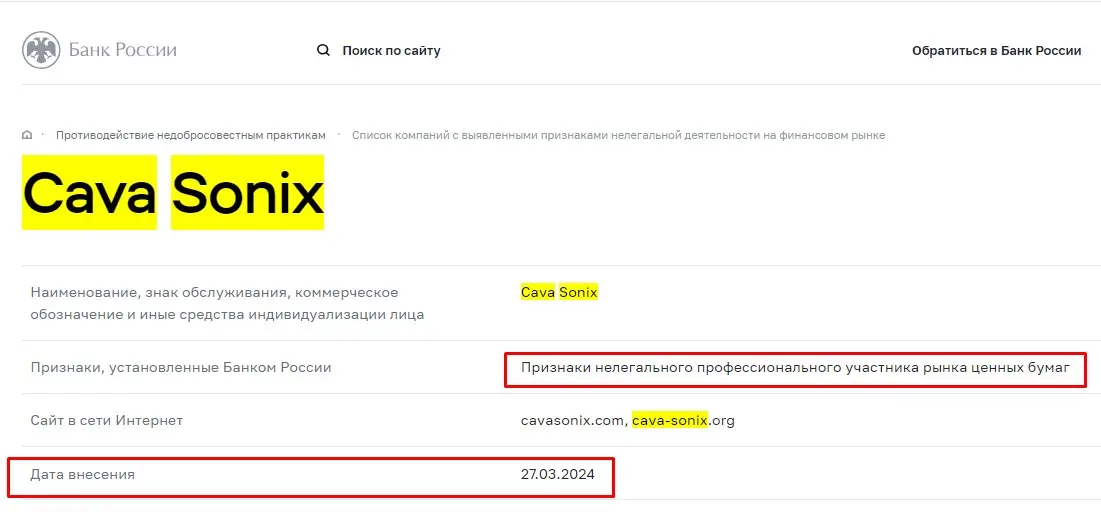Click the highlighted word Sonix in the page heading
Image resolution: width=1101 pixels, height=512 pixels.
pos(247,193)
